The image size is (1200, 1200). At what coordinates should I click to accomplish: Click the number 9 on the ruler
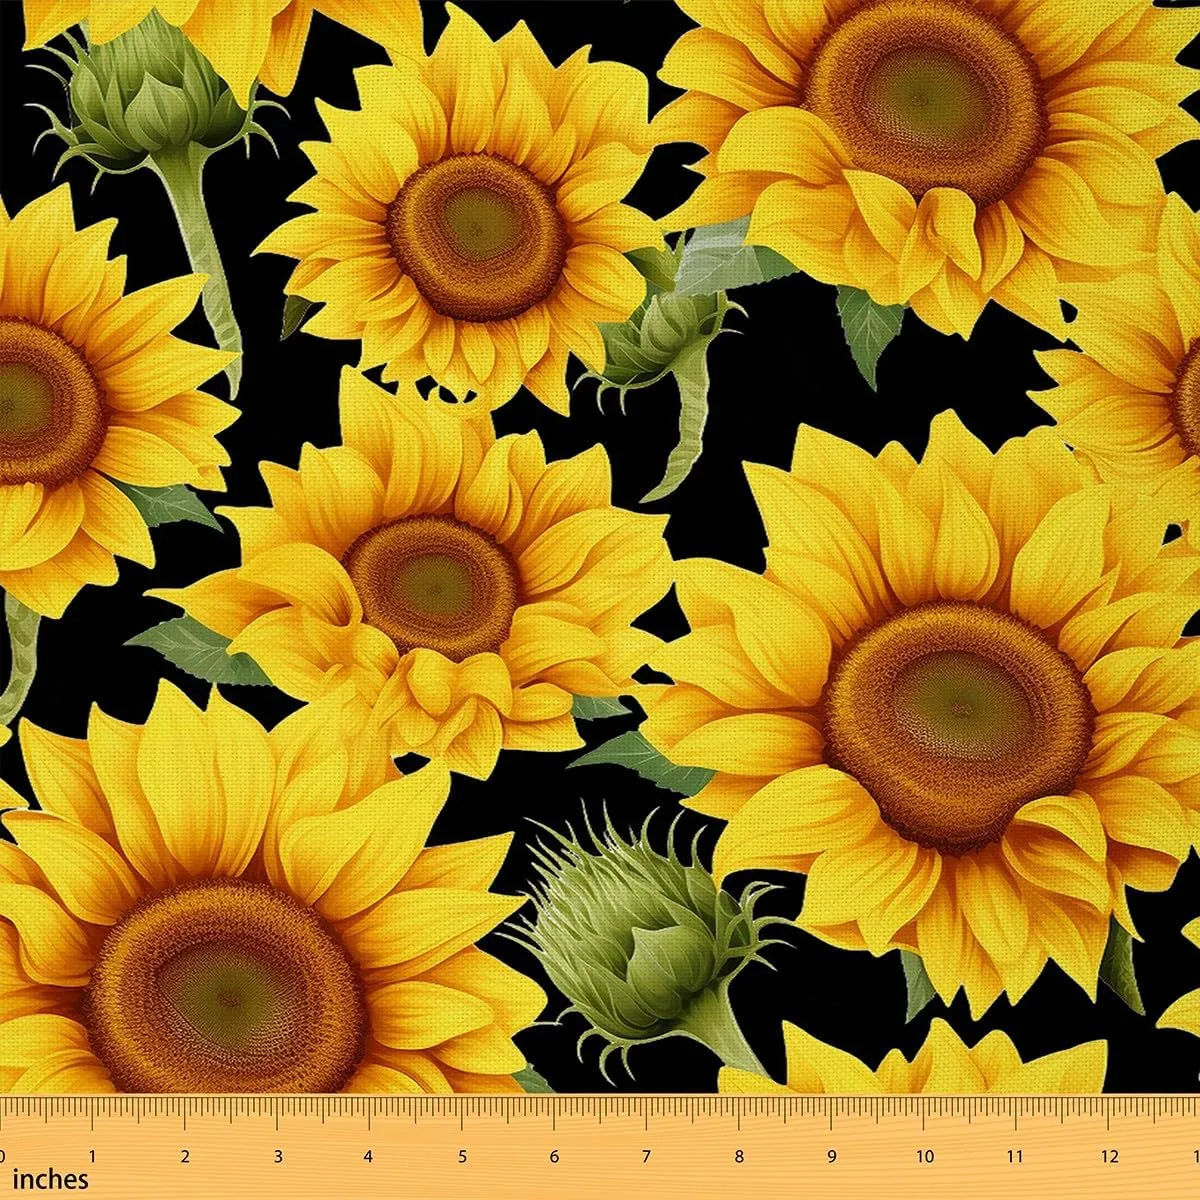pos(831,1157)
